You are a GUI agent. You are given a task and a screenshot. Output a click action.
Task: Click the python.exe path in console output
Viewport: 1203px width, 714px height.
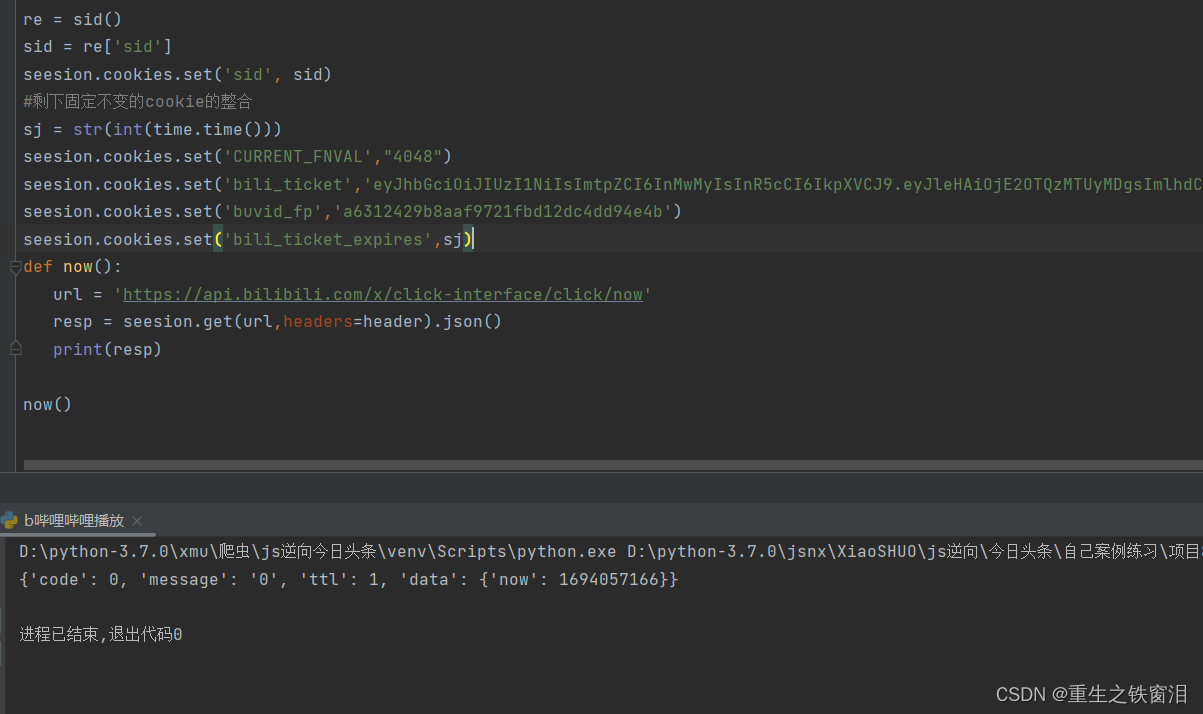point(318,551)
